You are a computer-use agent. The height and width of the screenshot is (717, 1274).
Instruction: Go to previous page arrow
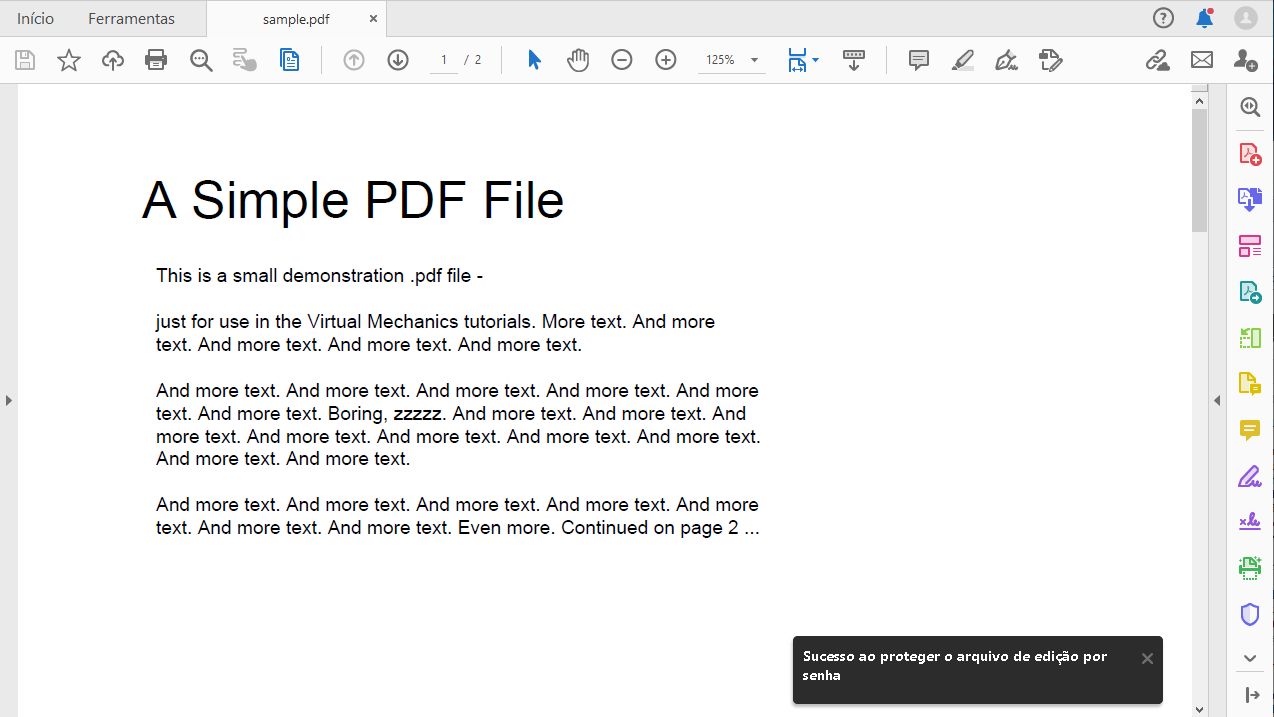click(x=354, y=60)
